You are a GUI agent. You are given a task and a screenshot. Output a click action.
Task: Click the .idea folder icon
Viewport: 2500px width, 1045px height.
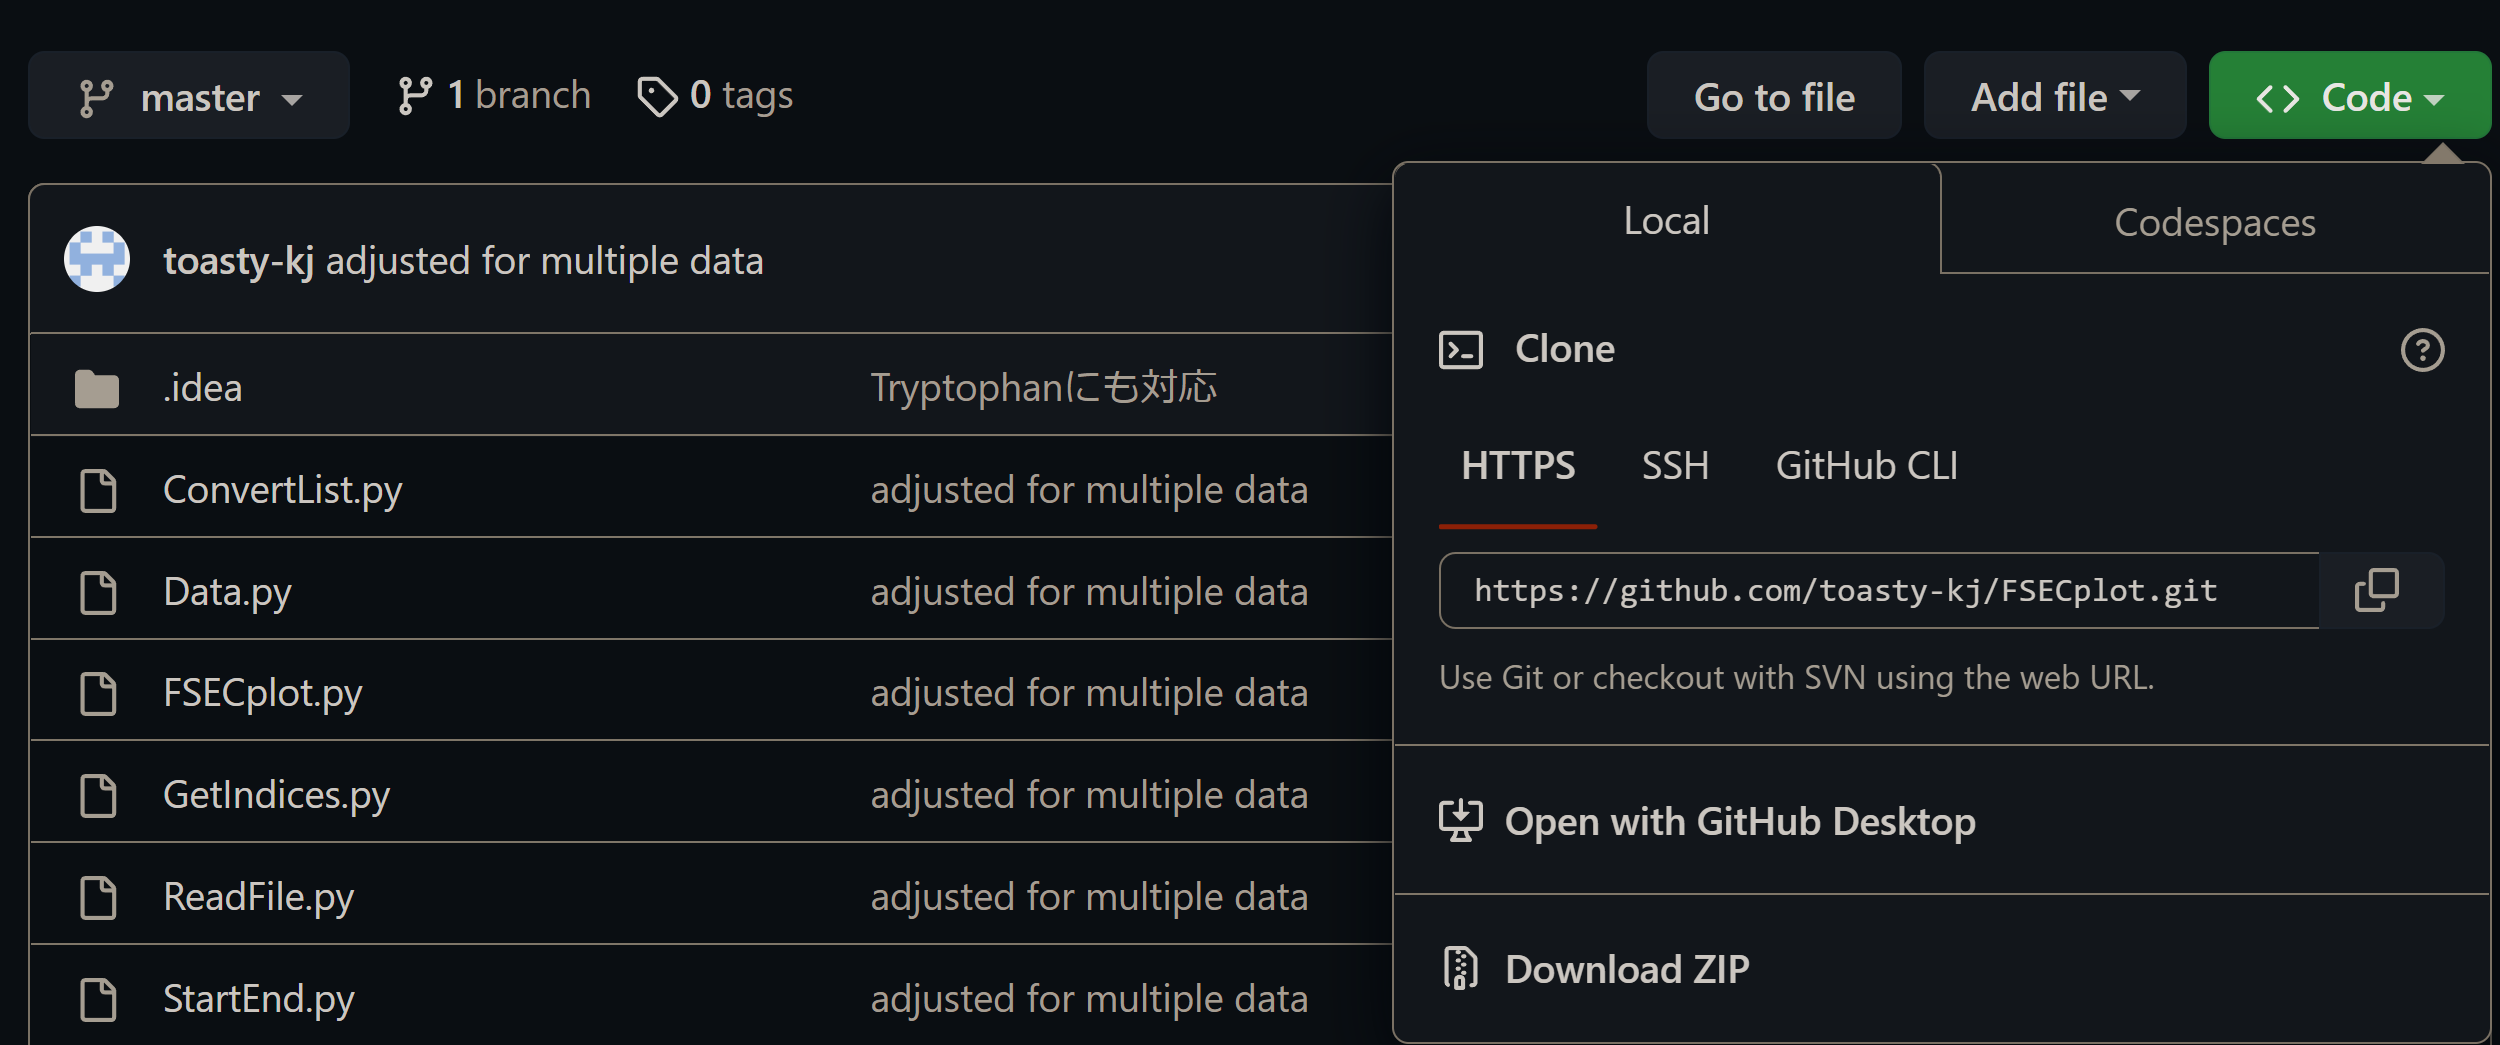point(97,389)
